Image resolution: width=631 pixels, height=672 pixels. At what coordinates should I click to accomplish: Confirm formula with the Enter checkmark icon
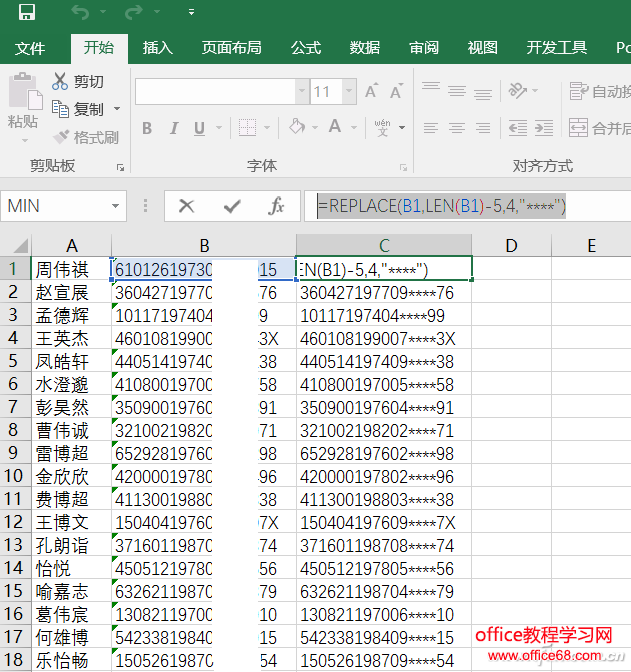(232, 206)
